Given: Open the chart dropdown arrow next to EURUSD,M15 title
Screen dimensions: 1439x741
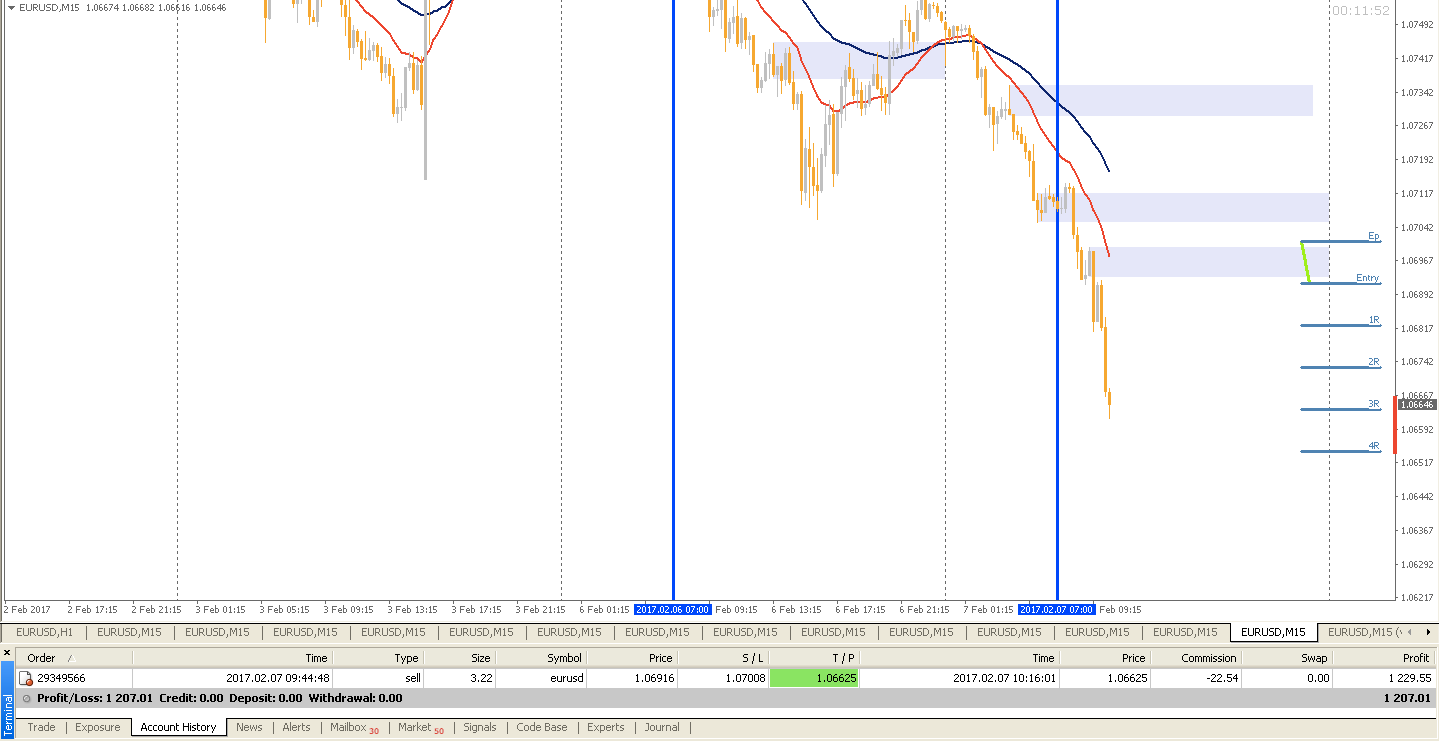Looking at the screenshot, I should click(11, 7).
